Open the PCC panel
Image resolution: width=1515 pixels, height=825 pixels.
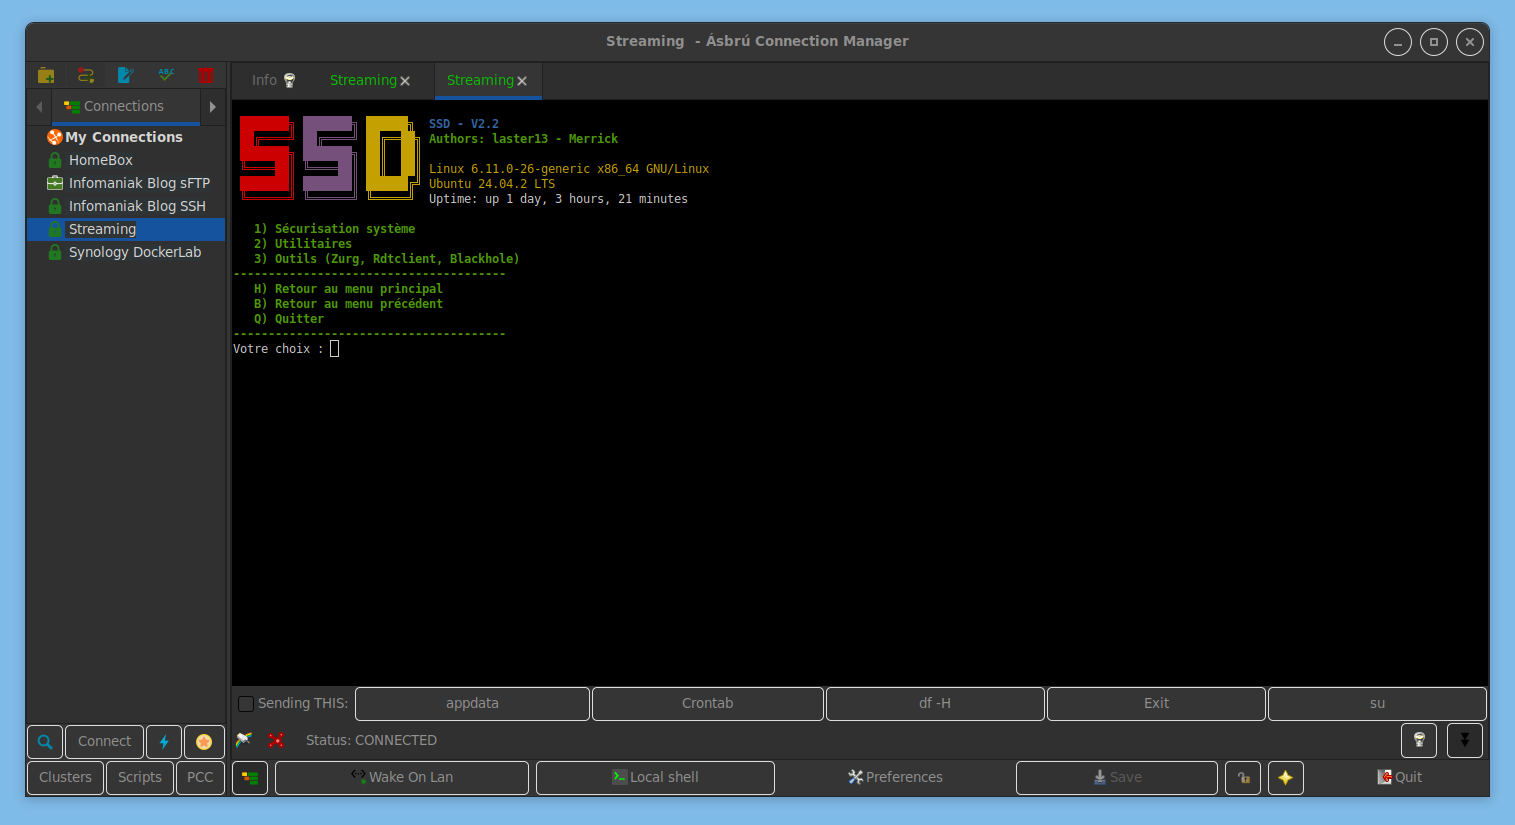coord(200,778)
